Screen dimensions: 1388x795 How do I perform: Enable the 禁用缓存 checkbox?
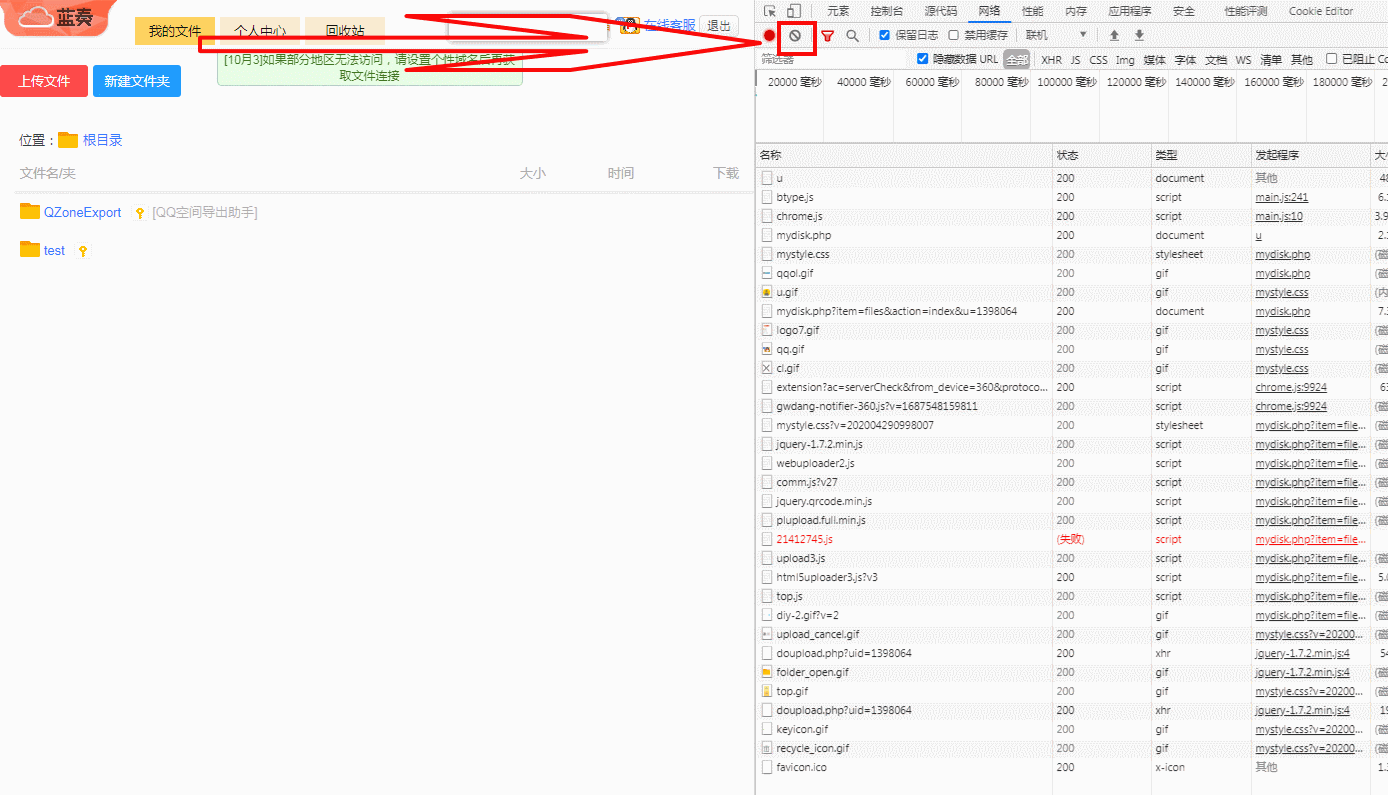(x=954, y=35)
